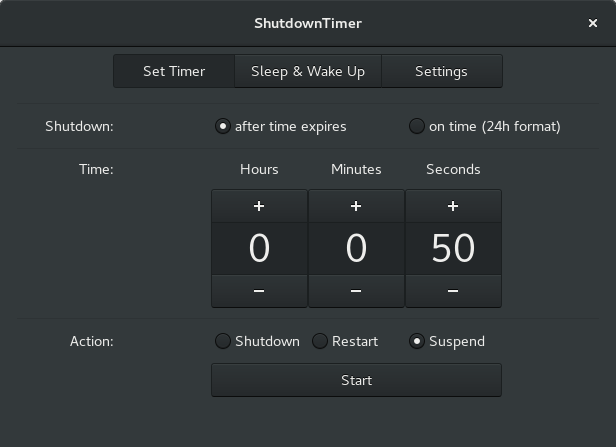The width and height of the screenshot is (616, 447).
Task: Choose Shutdown as the action
Action: 257,341
